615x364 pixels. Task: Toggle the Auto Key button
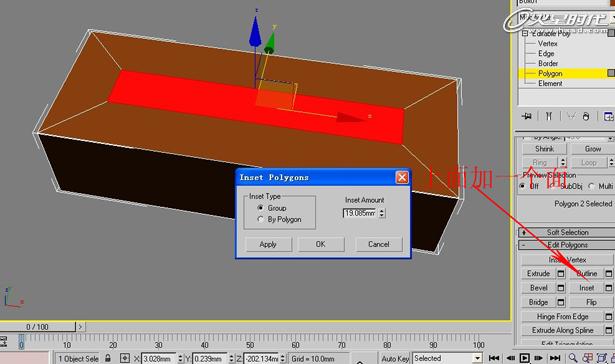395,359
